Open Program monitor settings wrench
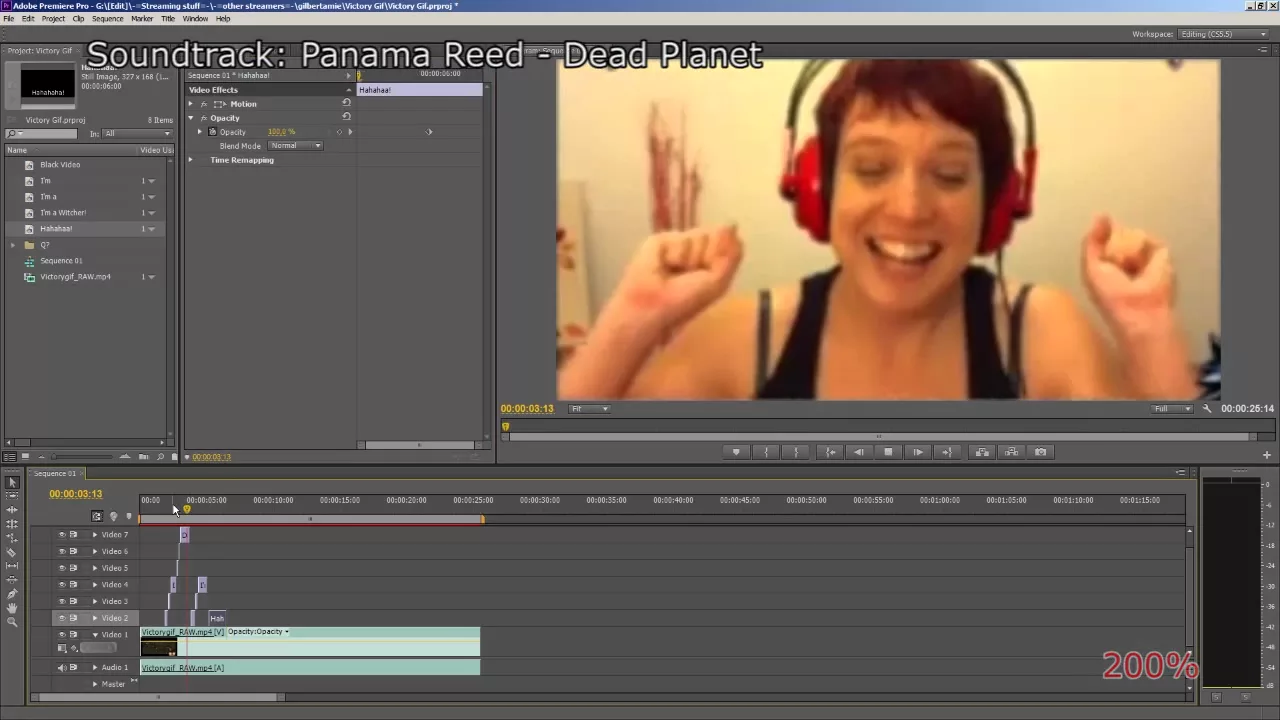Viewport: 1280px width, 720px height. tap(1207, 408)
